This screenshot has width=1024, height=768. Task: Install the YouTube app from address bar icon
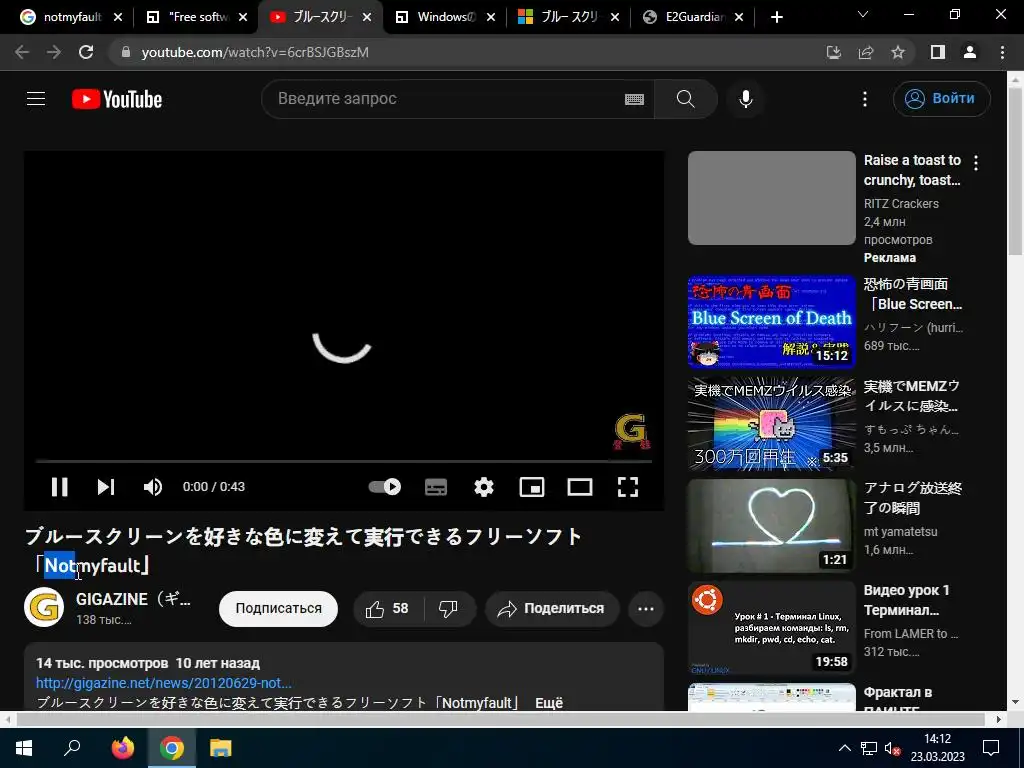tap(833, 52)
